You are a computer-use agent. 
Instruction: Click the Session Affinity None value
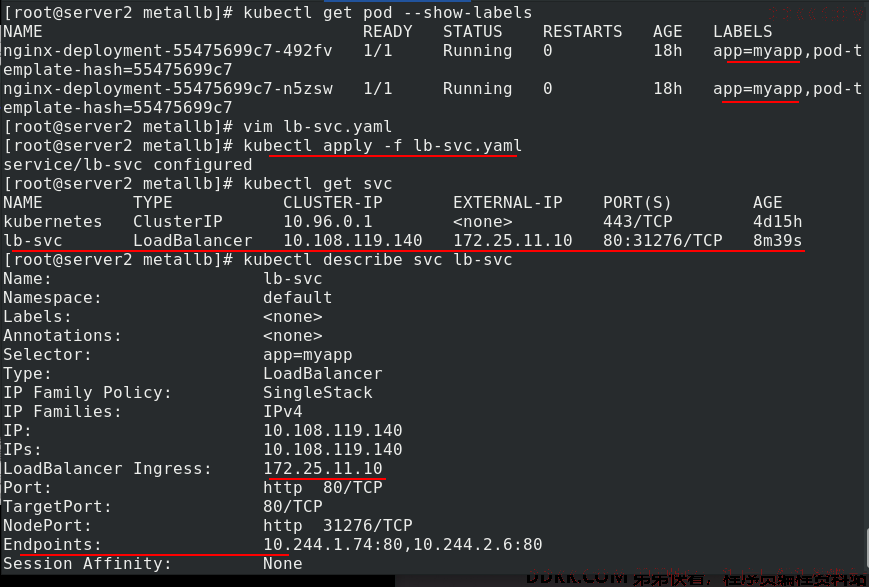tap(283, 564)
